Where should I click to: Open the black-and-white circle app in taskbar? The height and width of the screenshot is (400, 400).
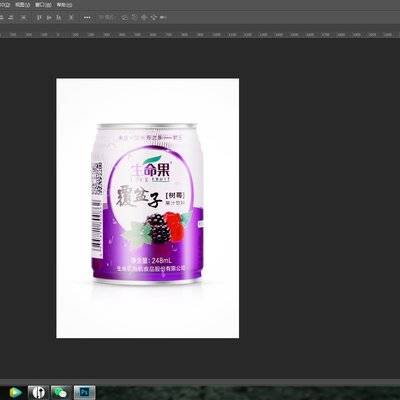pos(38,392)
